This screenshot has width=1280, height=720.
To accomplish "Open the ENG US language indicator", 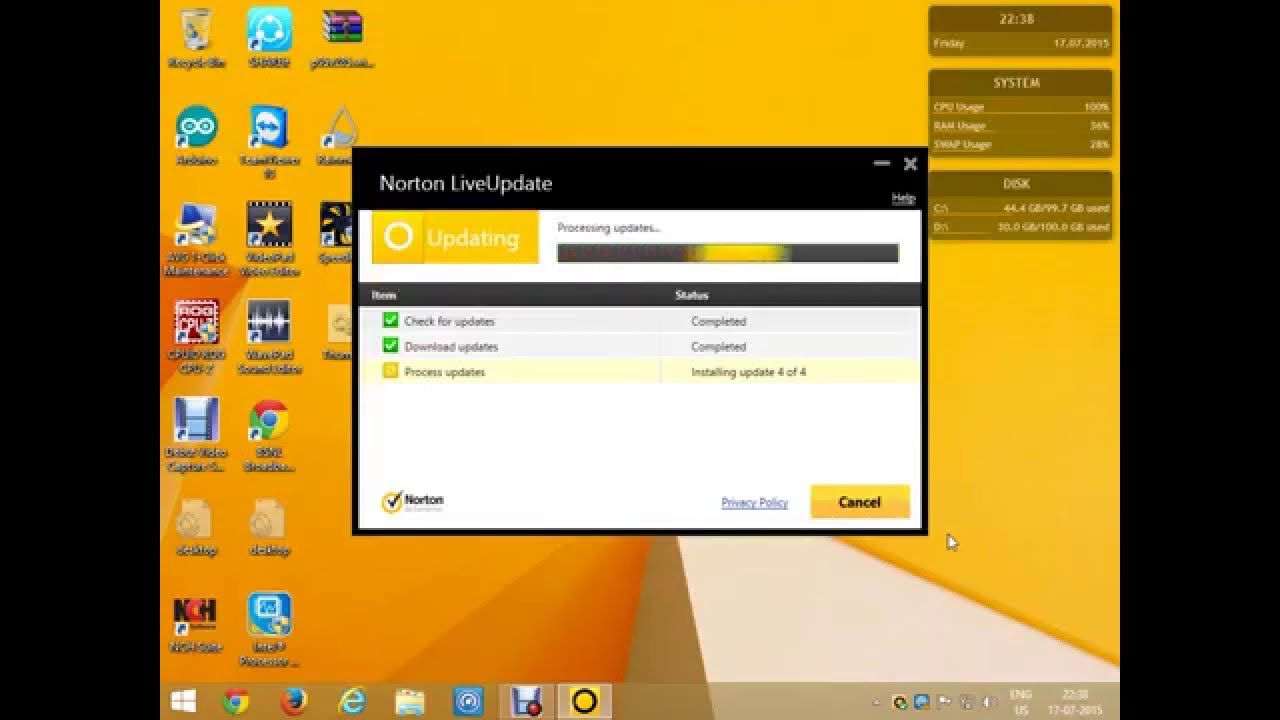I will [1021, 702].
